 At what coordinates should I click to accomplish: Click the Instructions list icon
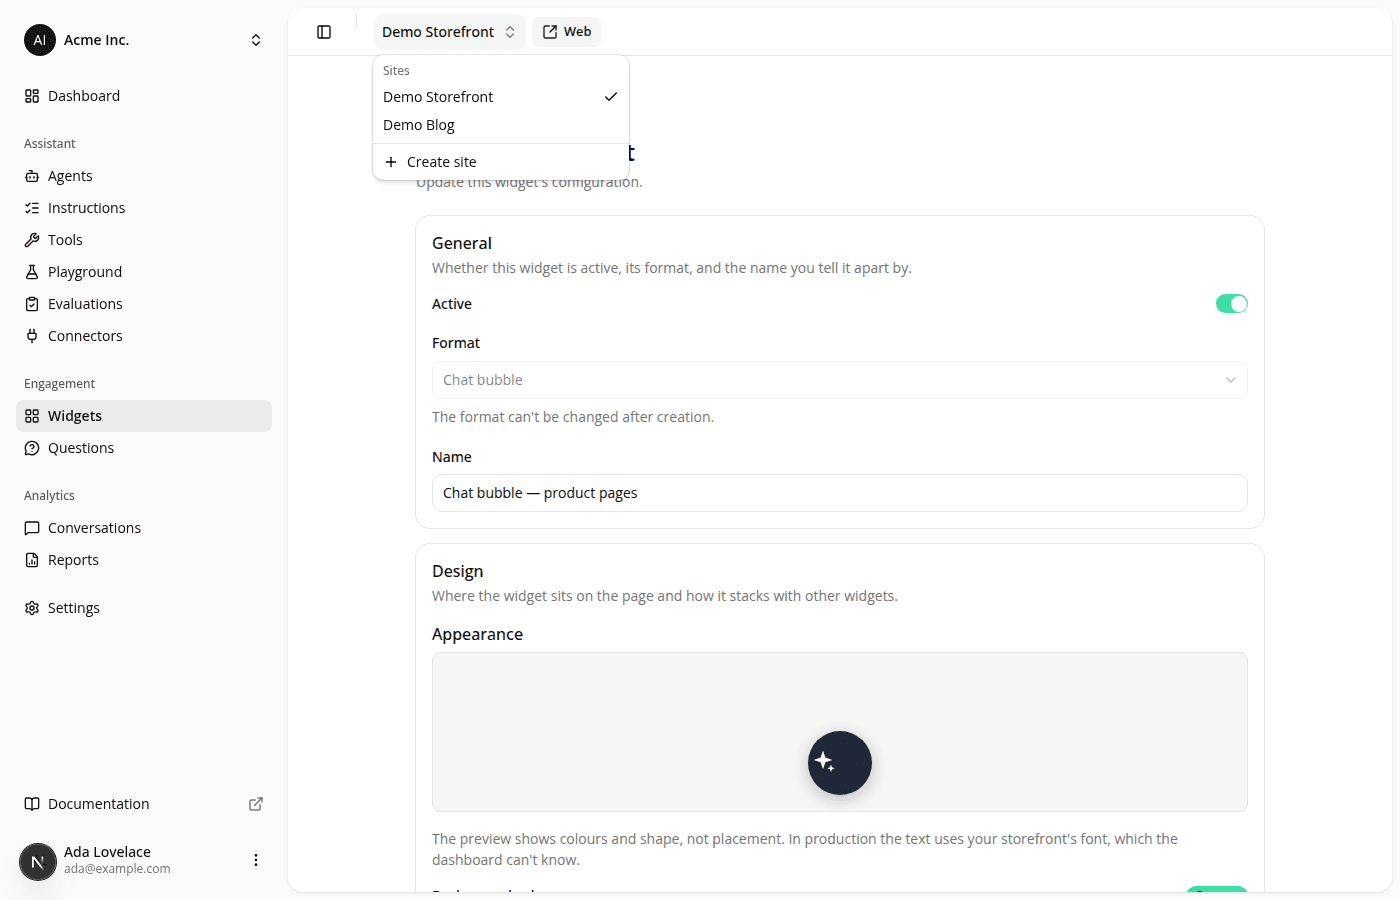pyautogui.click(x=32, y=208)
